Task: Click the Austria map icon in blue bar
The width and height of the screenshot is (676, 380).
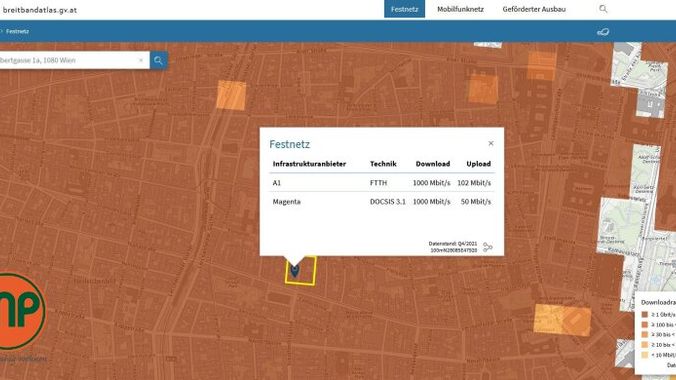Action: [603, 31]
